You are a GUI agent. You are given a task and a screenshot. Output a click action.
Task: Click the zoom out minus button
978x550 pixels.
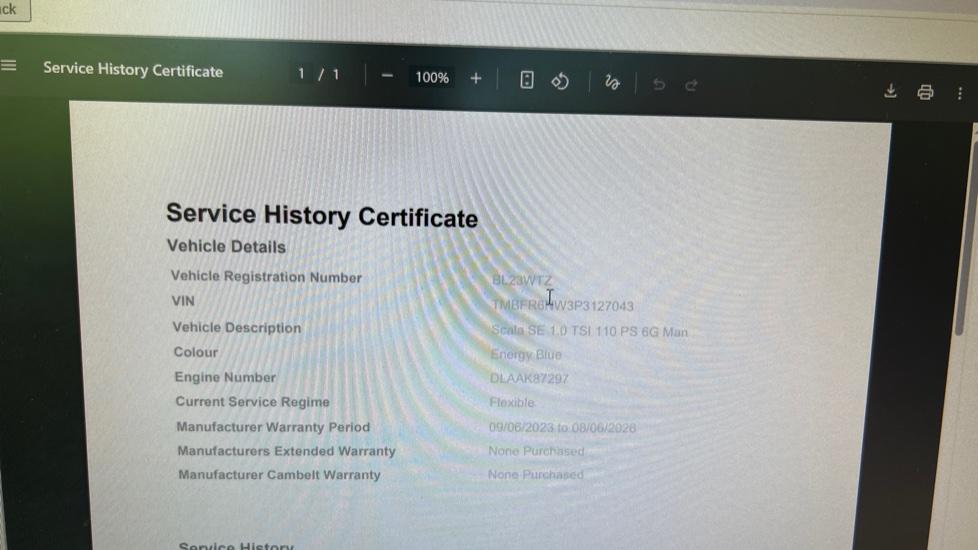click(x=388, y=77)
